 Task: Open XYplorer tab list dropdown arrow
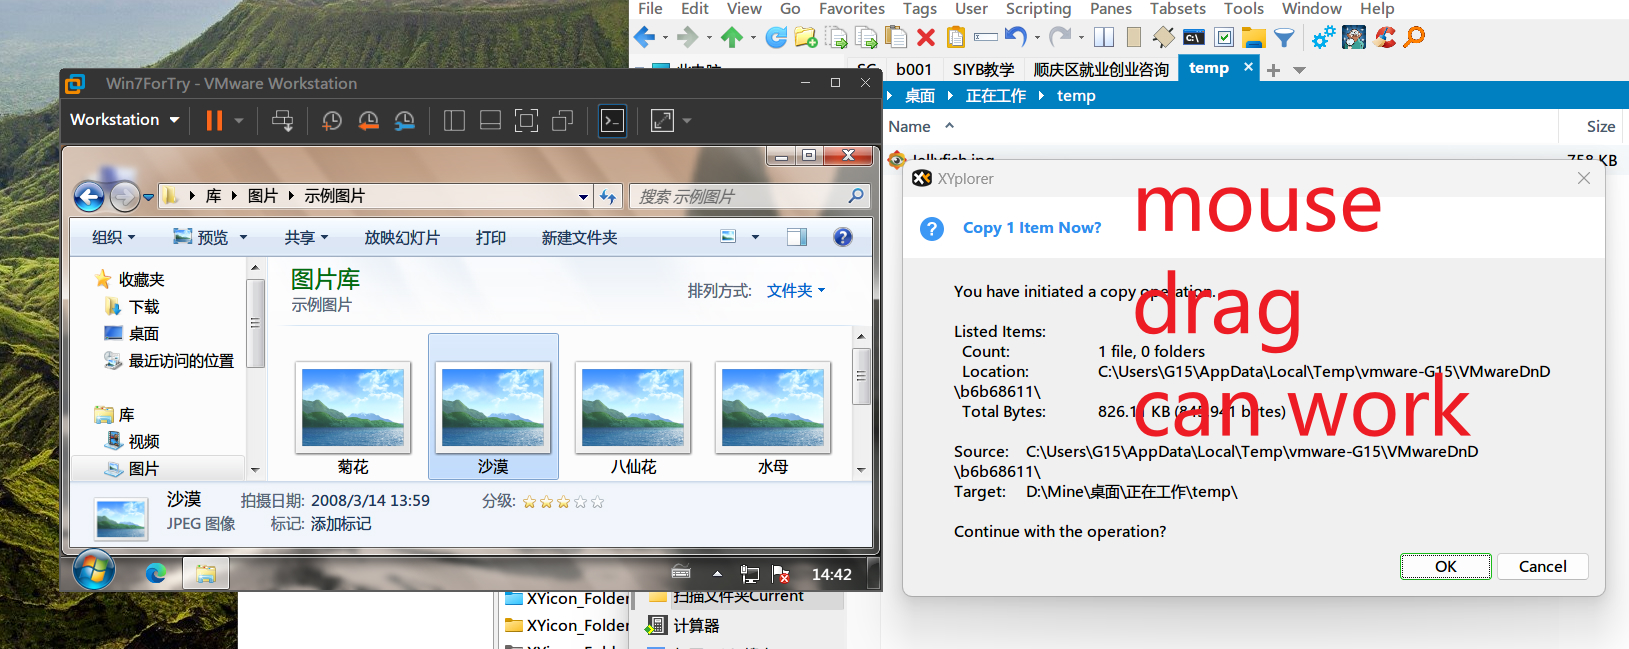[1299, 70]
